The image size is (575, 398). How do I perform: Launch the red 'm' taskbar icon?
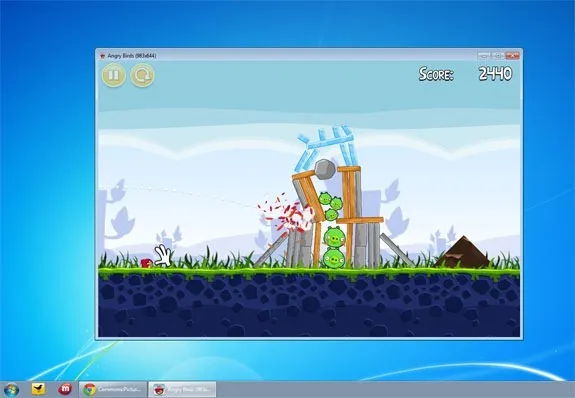tap(65, 389)
